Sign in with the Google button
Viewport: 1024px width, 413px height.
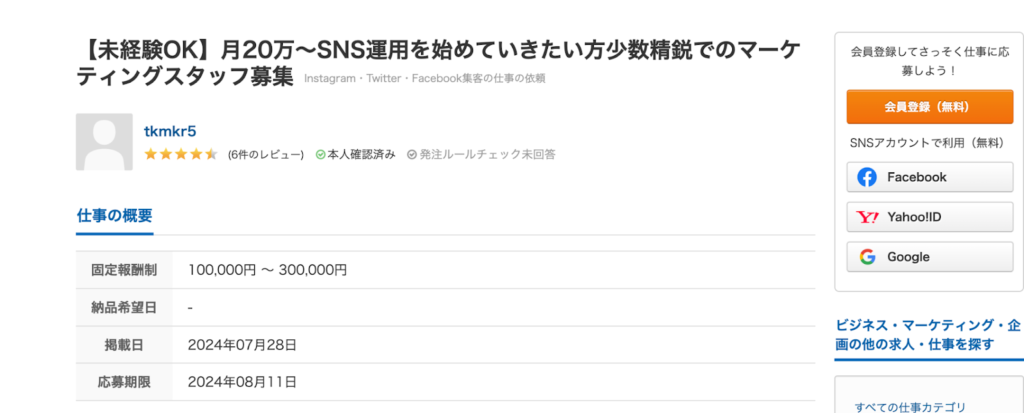(930, 257)
